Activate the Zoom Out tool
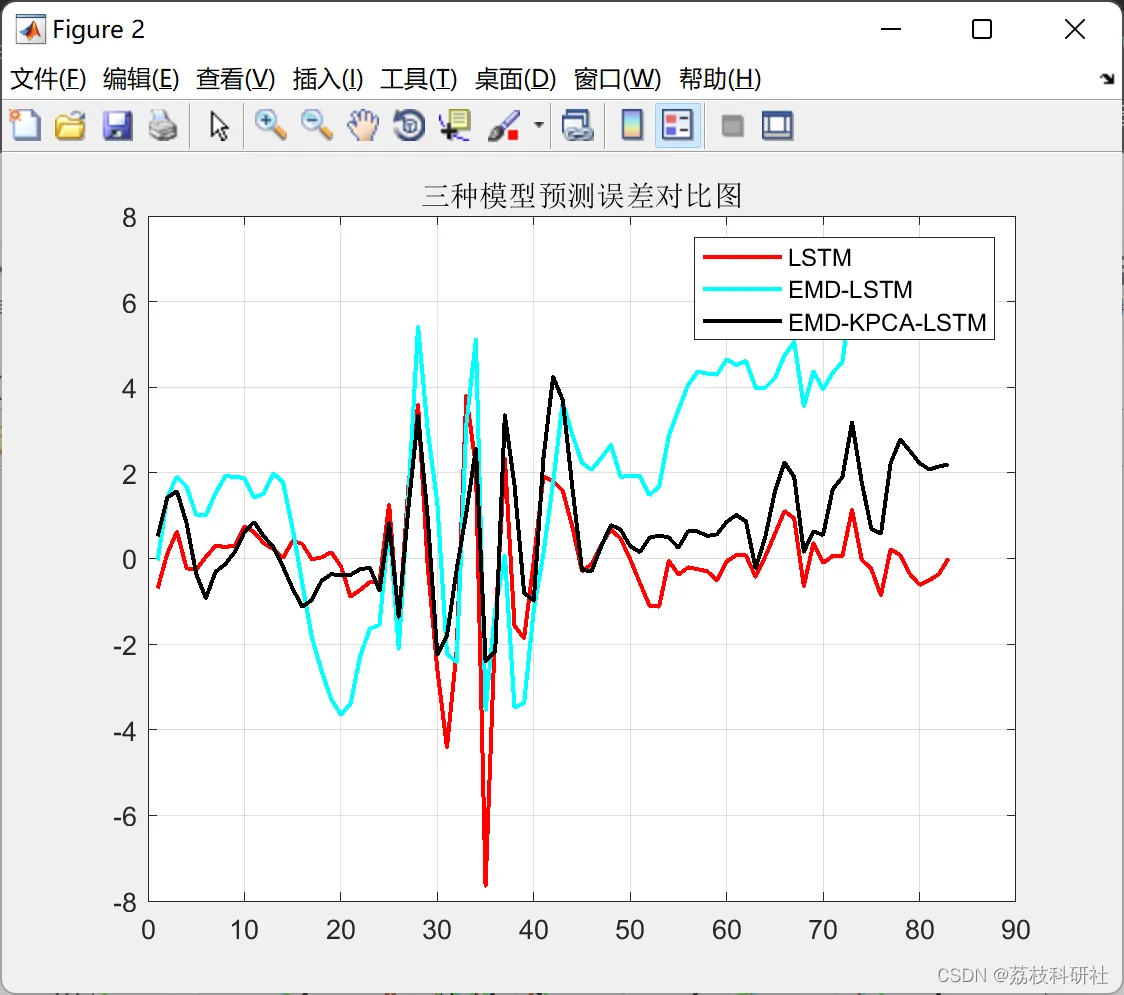 pos(316,125)
